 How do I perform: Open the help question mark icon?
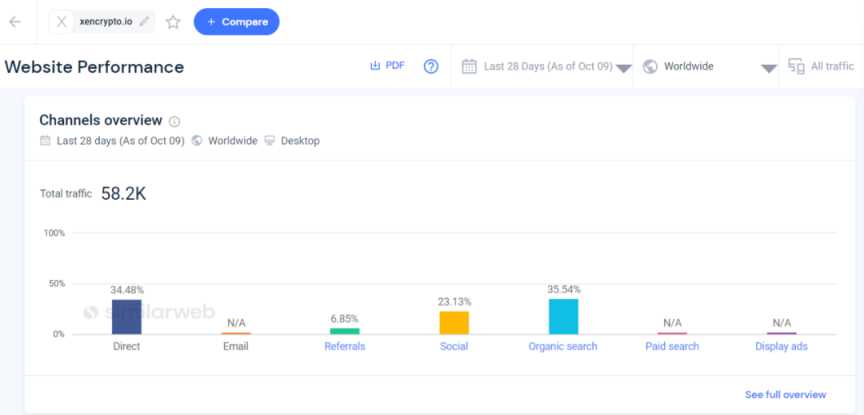tap(431, 67)
